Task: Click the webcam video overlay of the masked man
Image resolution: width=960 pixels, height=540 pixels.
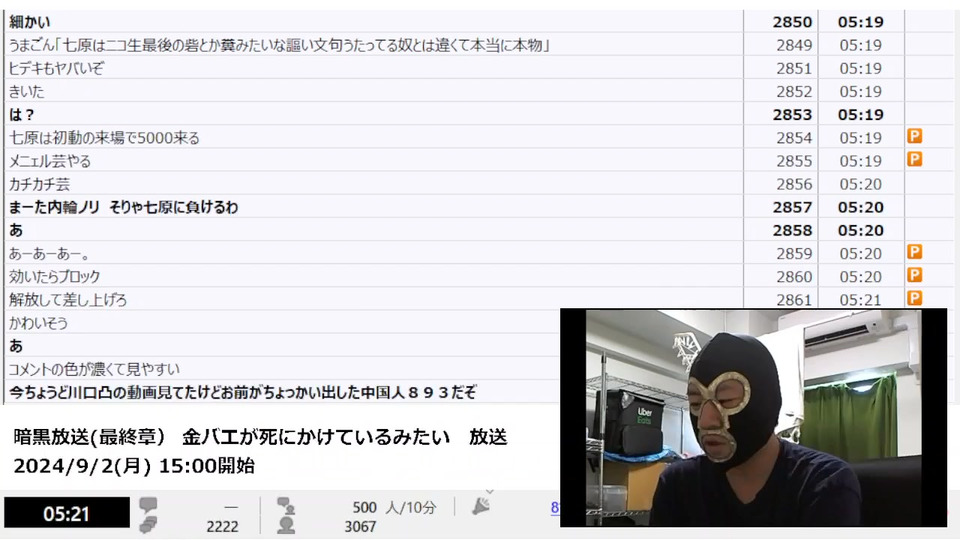Action: click(754, 418)
